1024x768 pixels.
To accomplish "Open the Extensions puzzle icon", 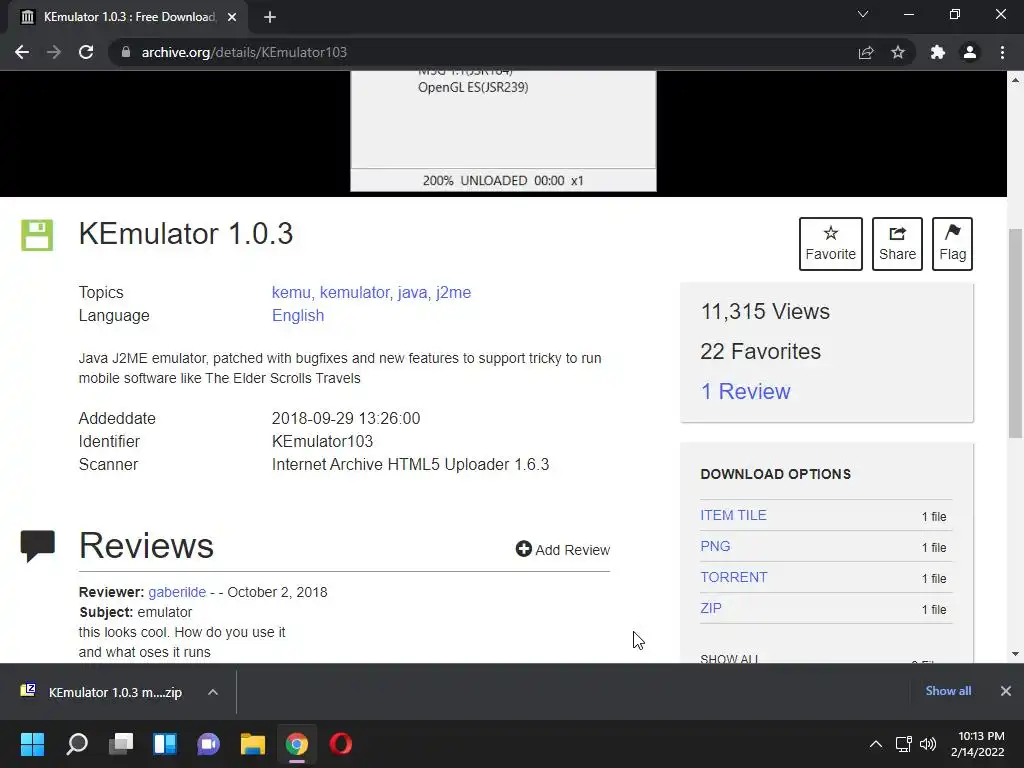I will click(x=938, y=52).
